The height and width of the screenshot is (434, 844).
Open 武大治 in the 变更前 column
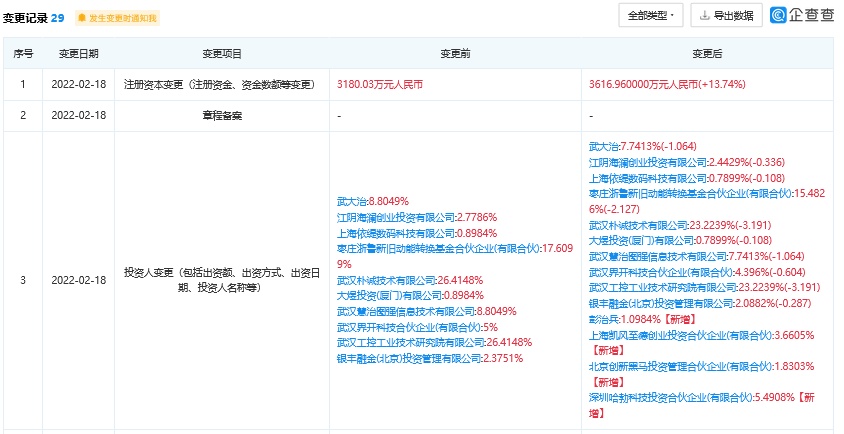352,200
